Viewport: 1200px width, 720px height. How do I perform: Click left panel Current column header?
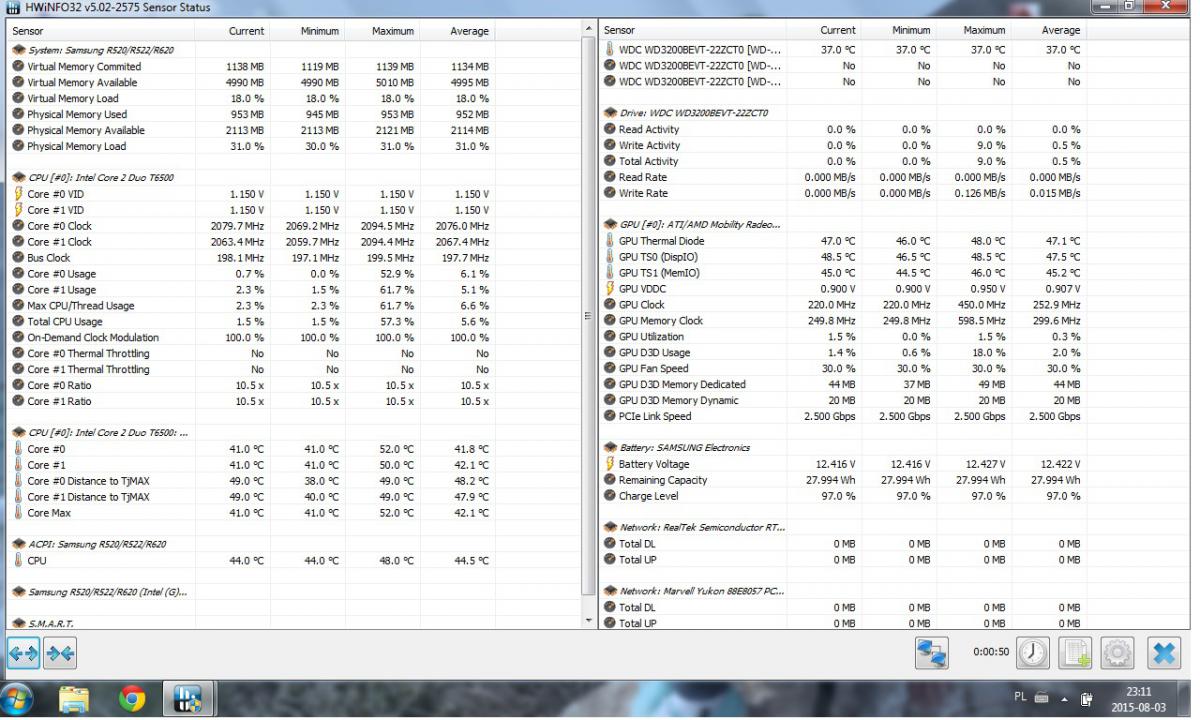click(232, 31)
